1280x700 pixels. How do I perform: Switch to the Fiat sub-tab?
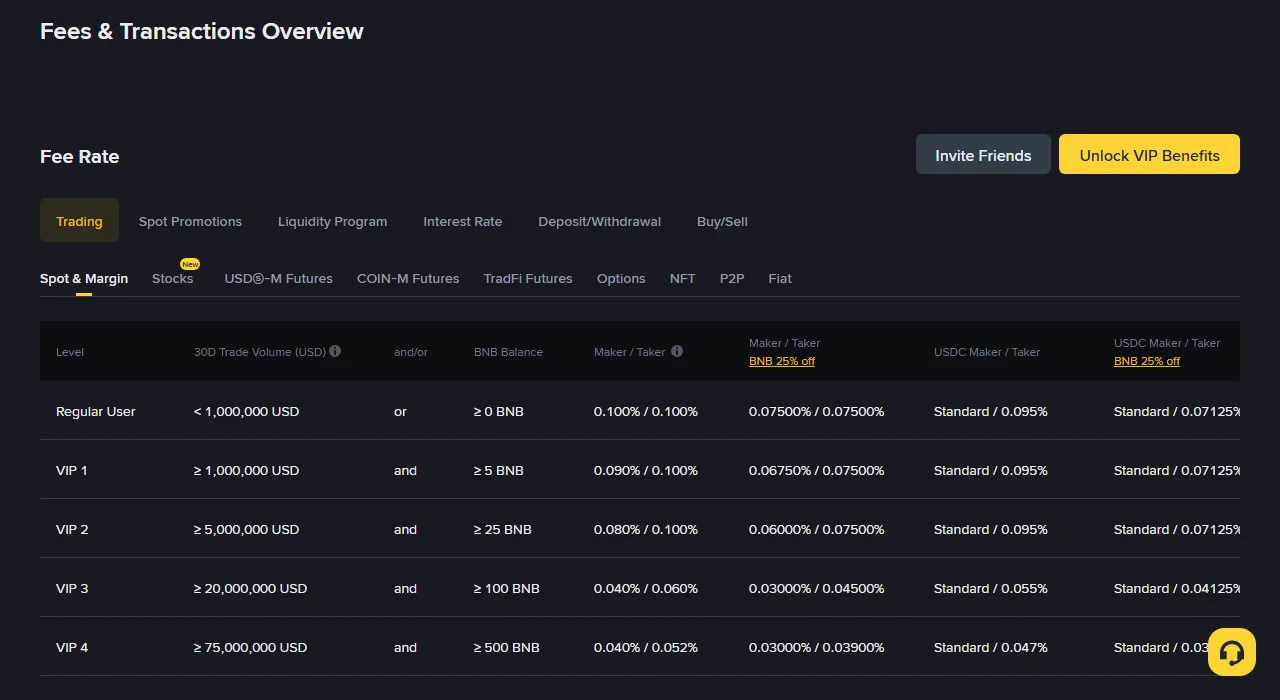click(780, 278)
